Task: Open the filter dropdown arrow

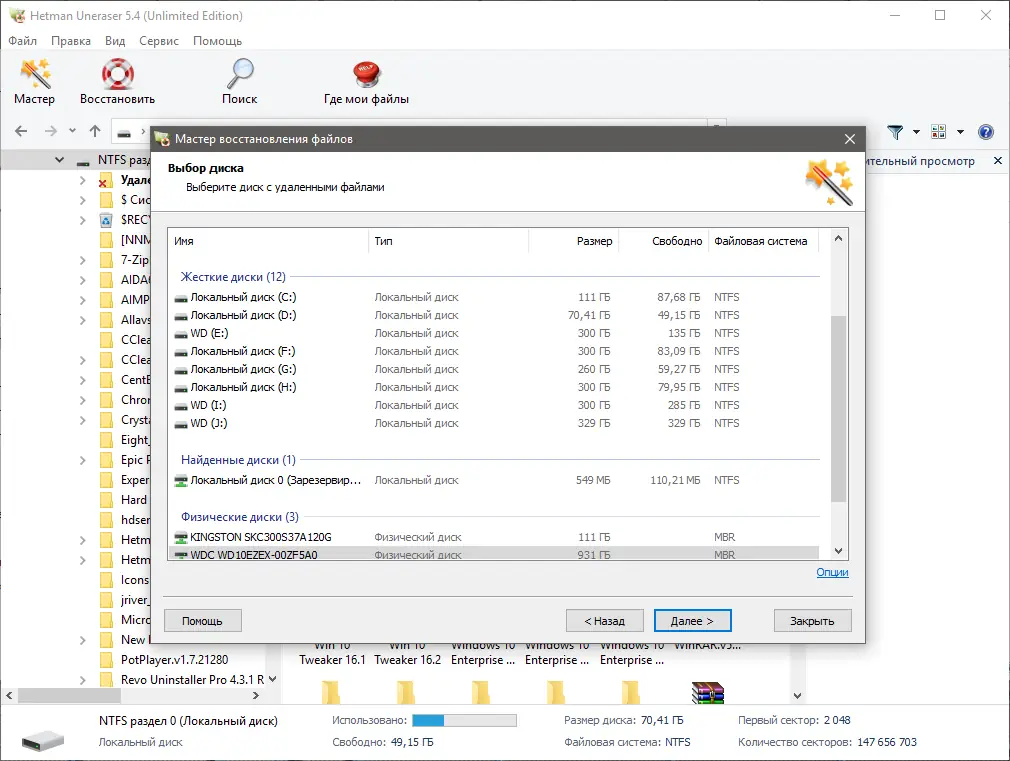Action: [x=916, y=132]
